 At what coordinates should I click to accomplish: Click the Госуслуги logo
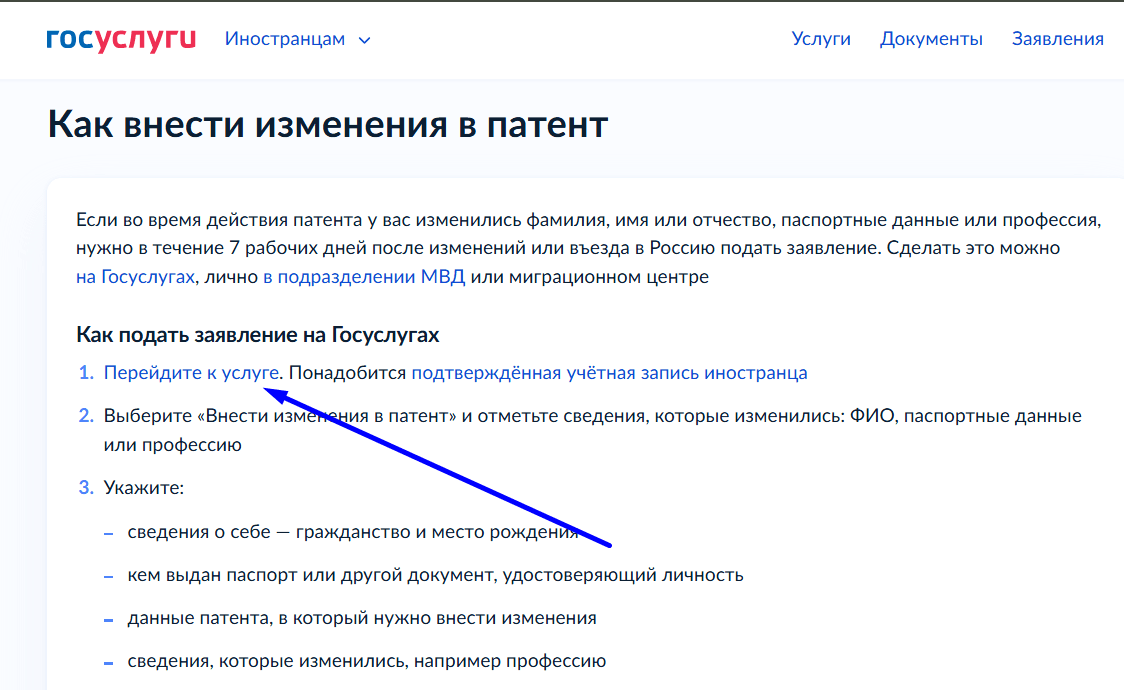[x=121, y=40]
